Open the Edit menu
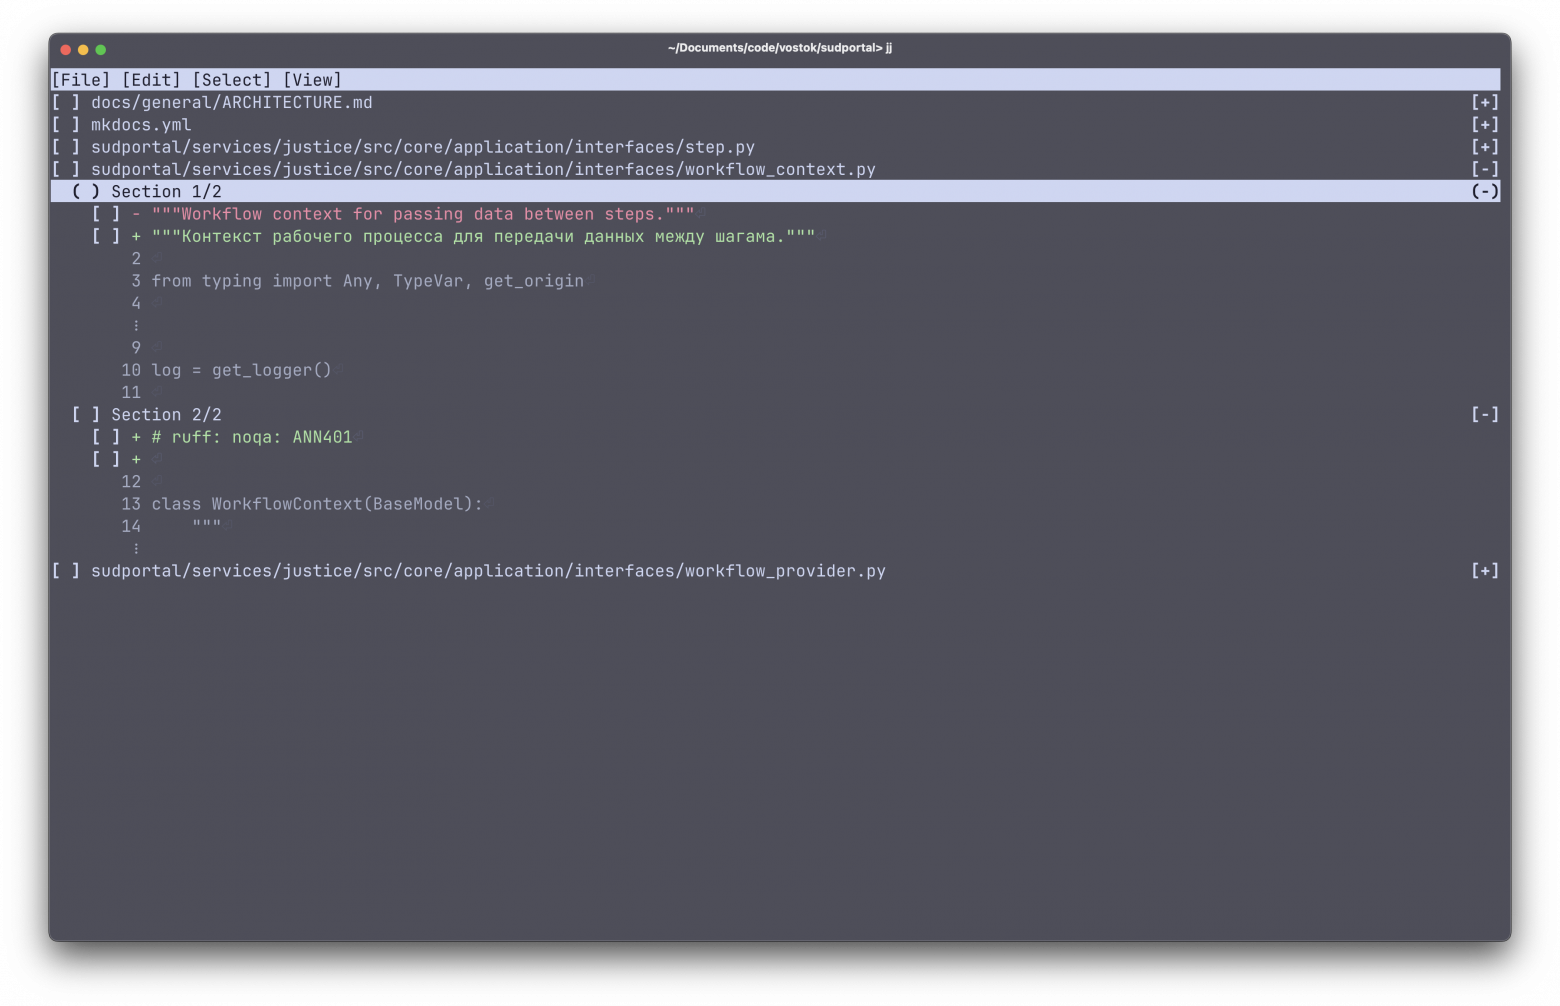Viewport: 1560px width, 1006px height. coord(151,80)
